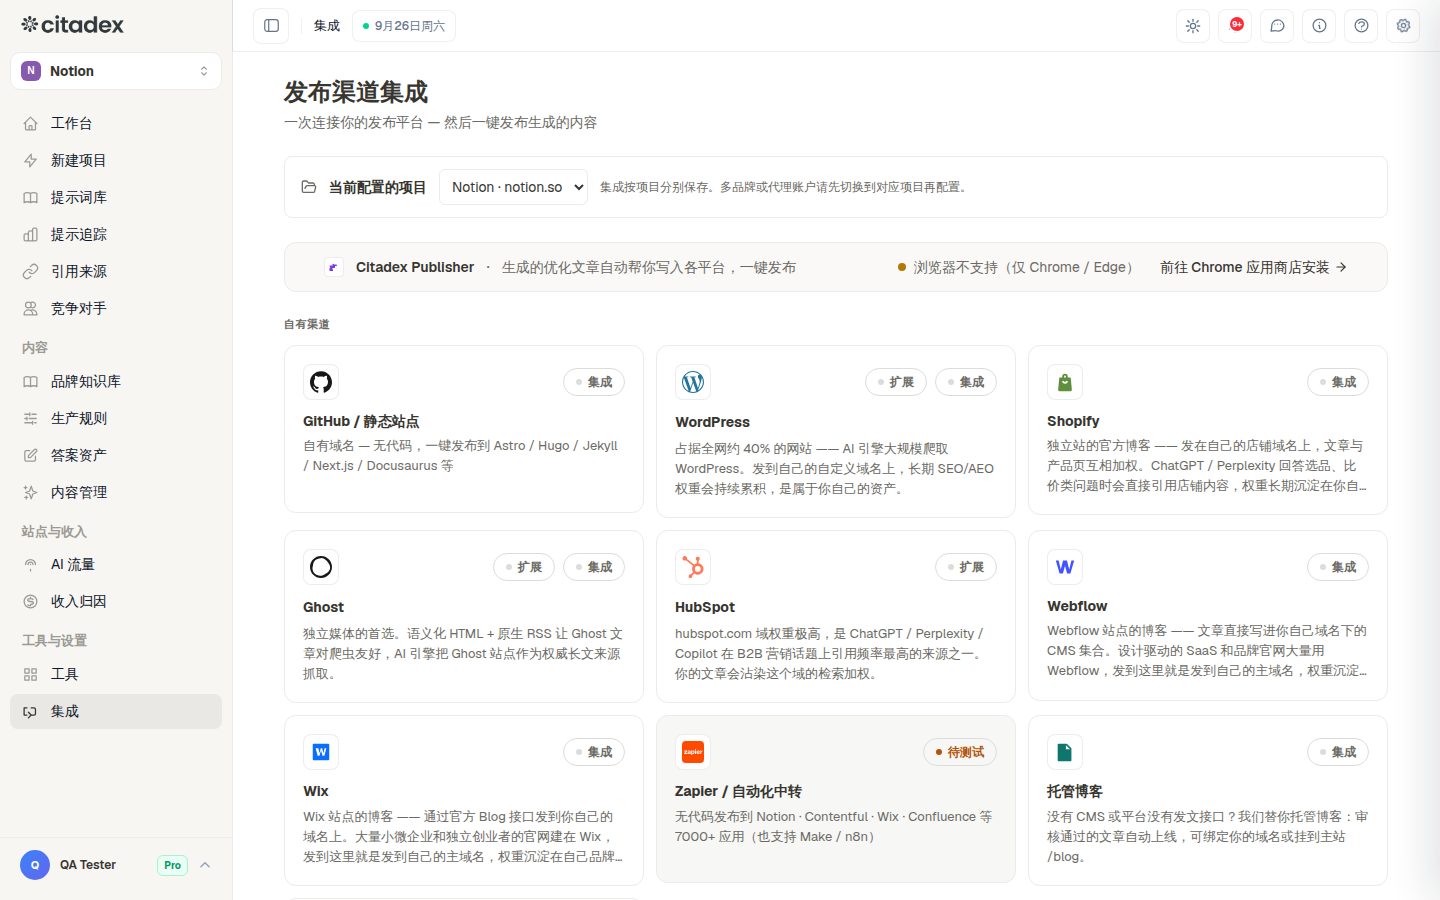Open 新建项目 from the sidebar
This screenshot has height=900, width=1440.
point(116,160)
